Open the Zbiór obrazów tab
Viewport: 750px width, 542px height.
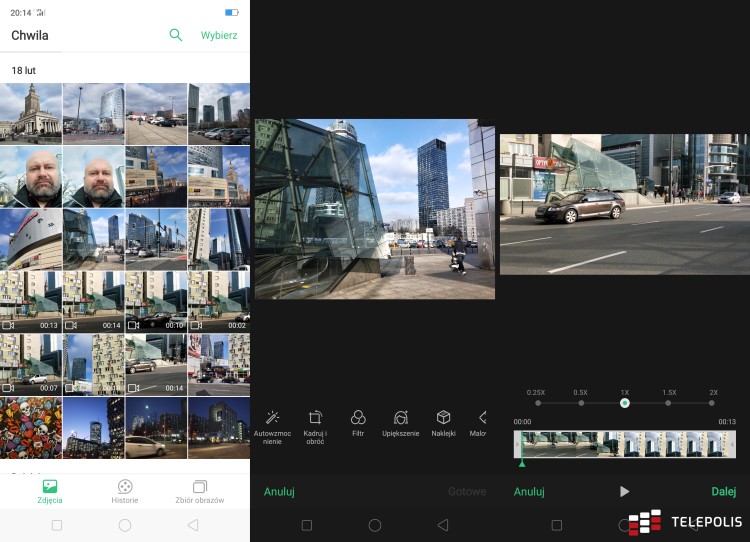coord(199,491)
